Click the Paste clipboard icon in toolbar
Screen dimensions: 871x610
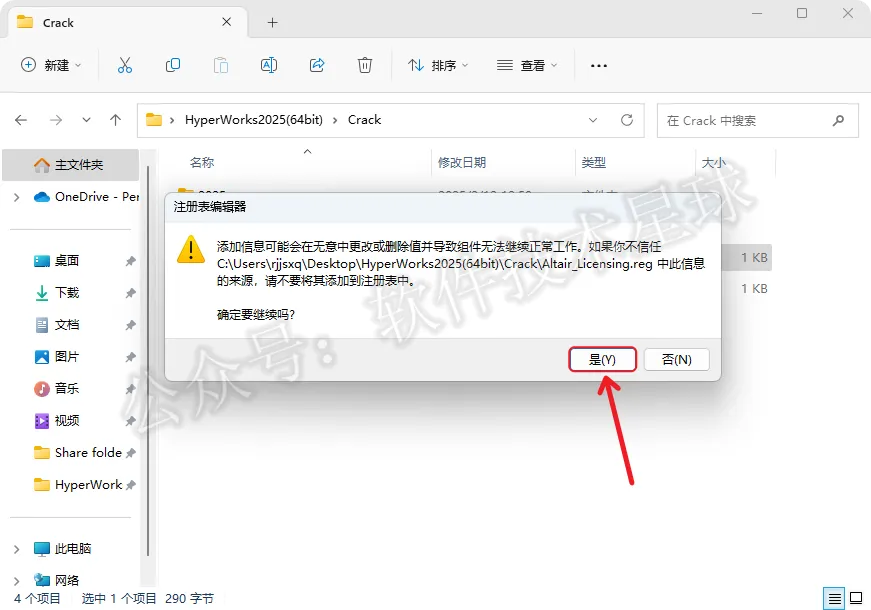pyautogui.click(x=221, y=66)
